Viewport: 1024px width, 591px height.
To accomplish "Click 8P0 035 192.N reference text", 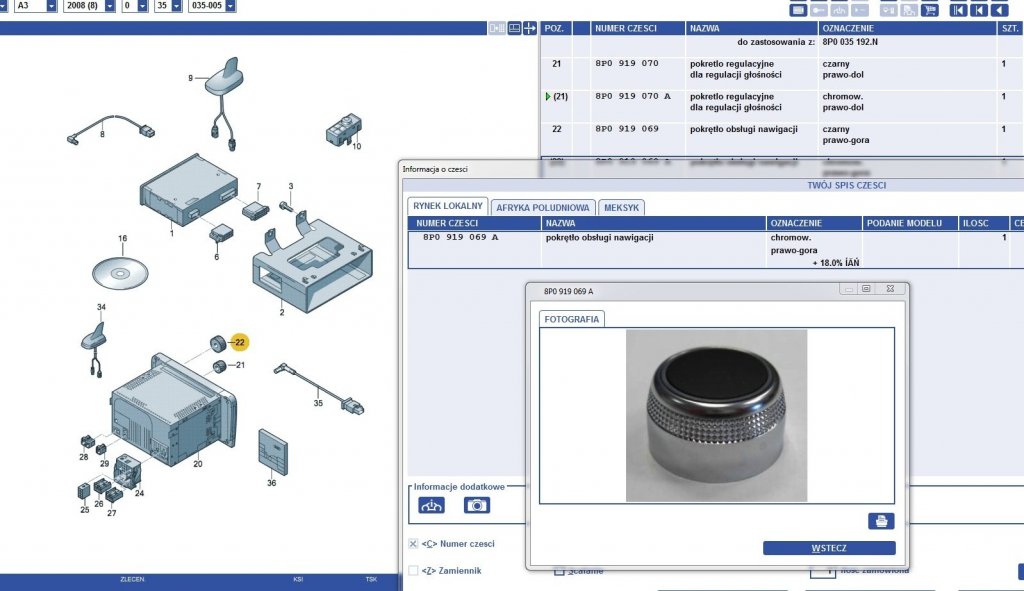I will coord(850,42).
